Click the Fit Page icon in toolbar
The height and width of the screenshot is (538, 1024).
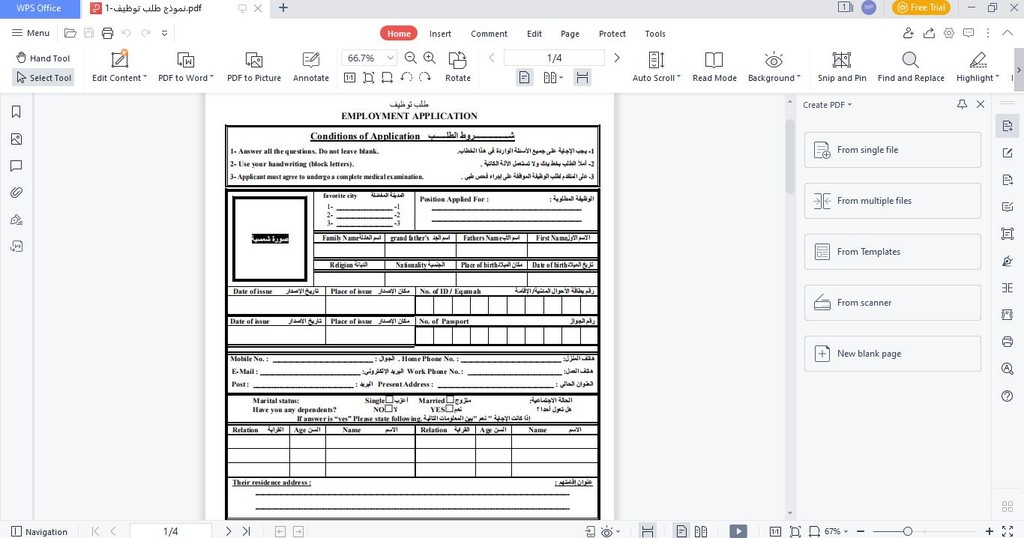[x=368, y=78]
